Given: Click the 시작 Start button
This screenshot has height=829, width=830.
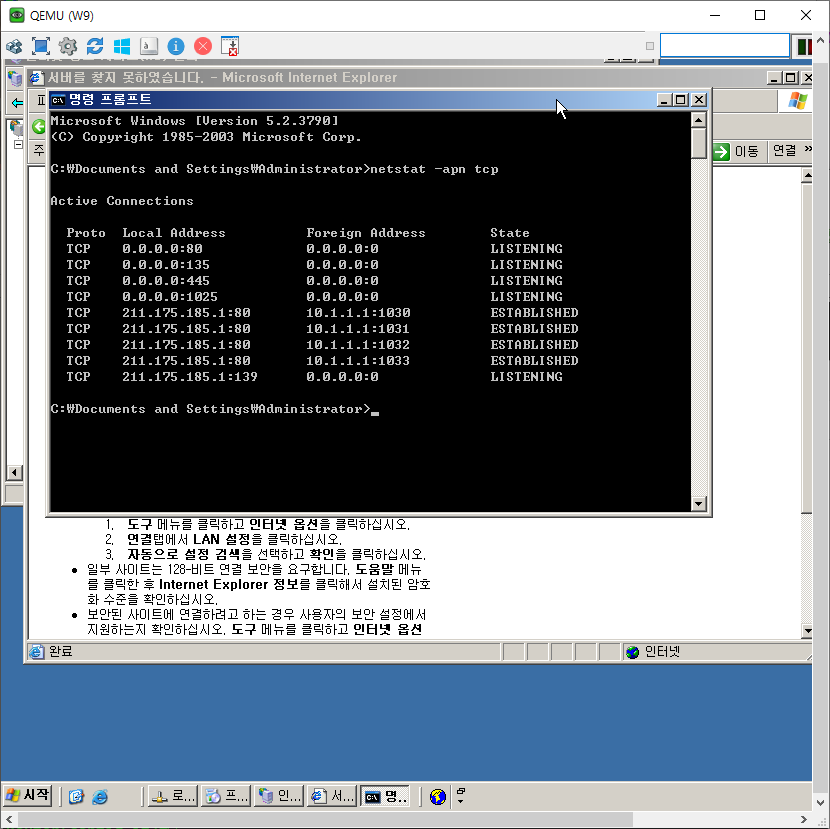Looking at the screenshot, I should [x=28, y=796].
